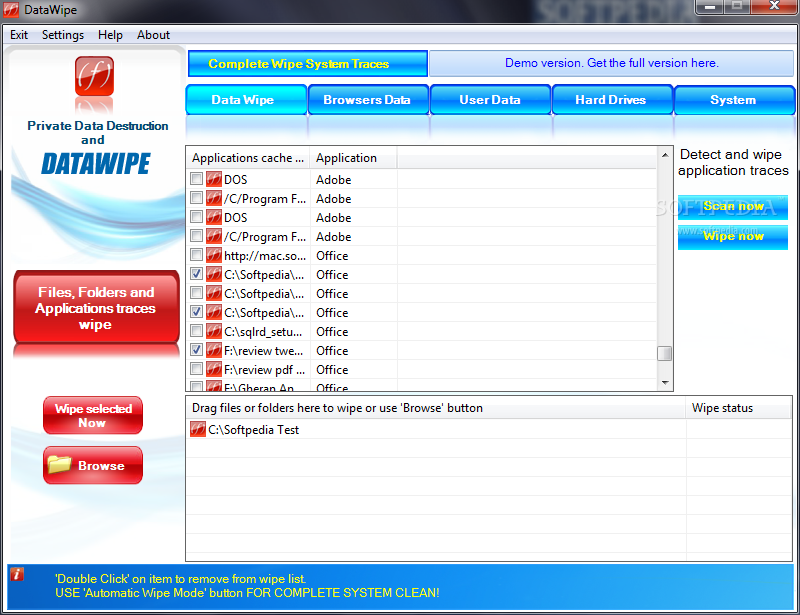
Task: Open the Help menu
Action: (x=110, y=35)
